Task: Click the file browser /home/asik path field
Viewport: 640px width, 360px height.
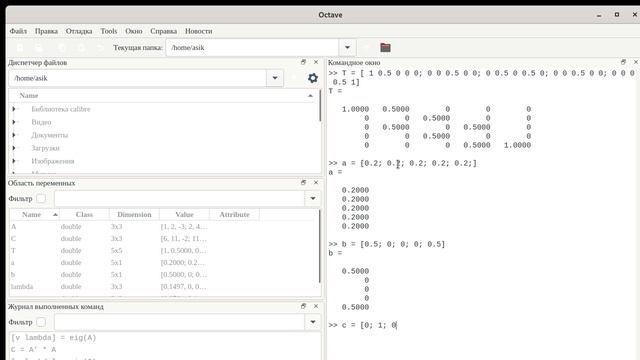Action: pos(138,78)
